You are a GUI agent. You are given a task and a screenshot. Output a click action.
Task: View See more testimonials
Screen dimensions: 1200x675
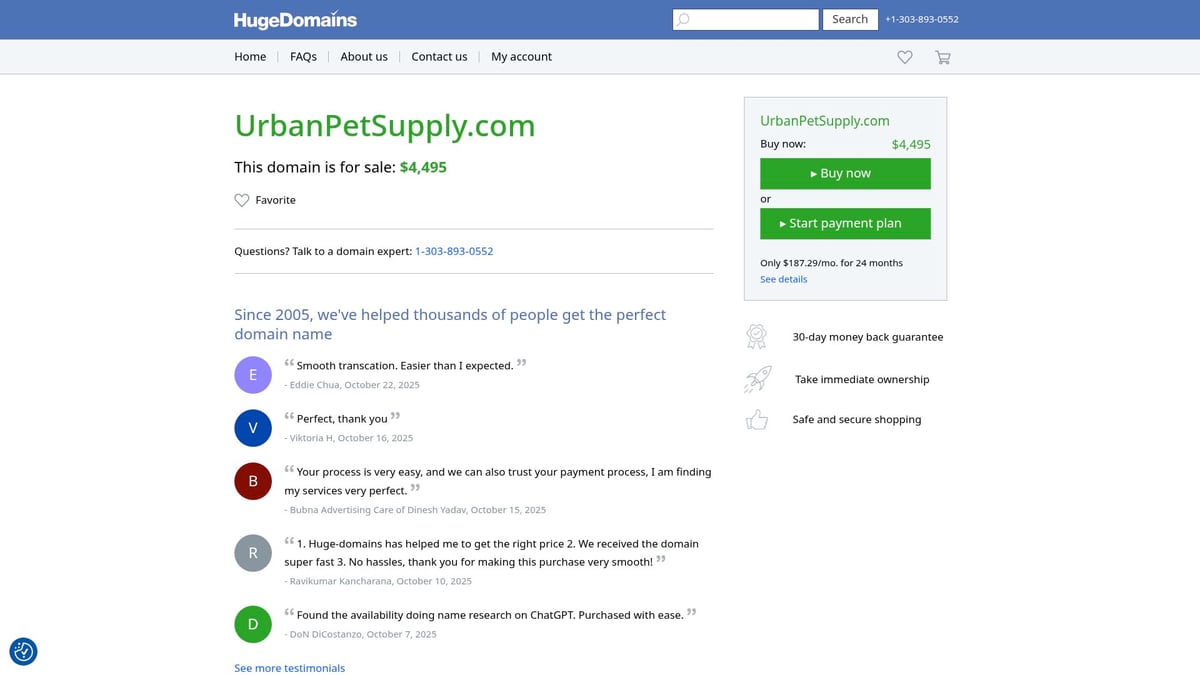point(289,667)
